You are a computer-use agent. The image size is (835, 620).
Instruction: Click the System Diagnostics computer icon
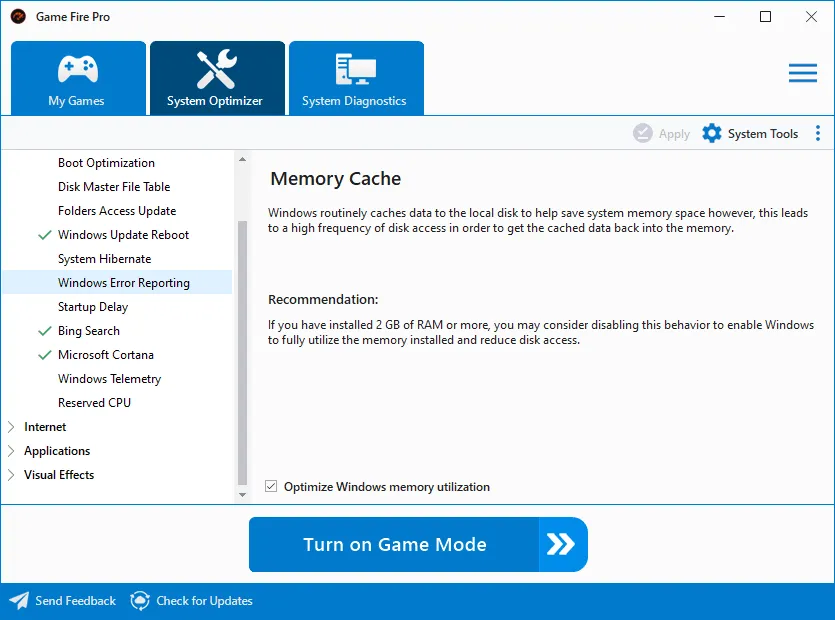[x=355, y=69]
